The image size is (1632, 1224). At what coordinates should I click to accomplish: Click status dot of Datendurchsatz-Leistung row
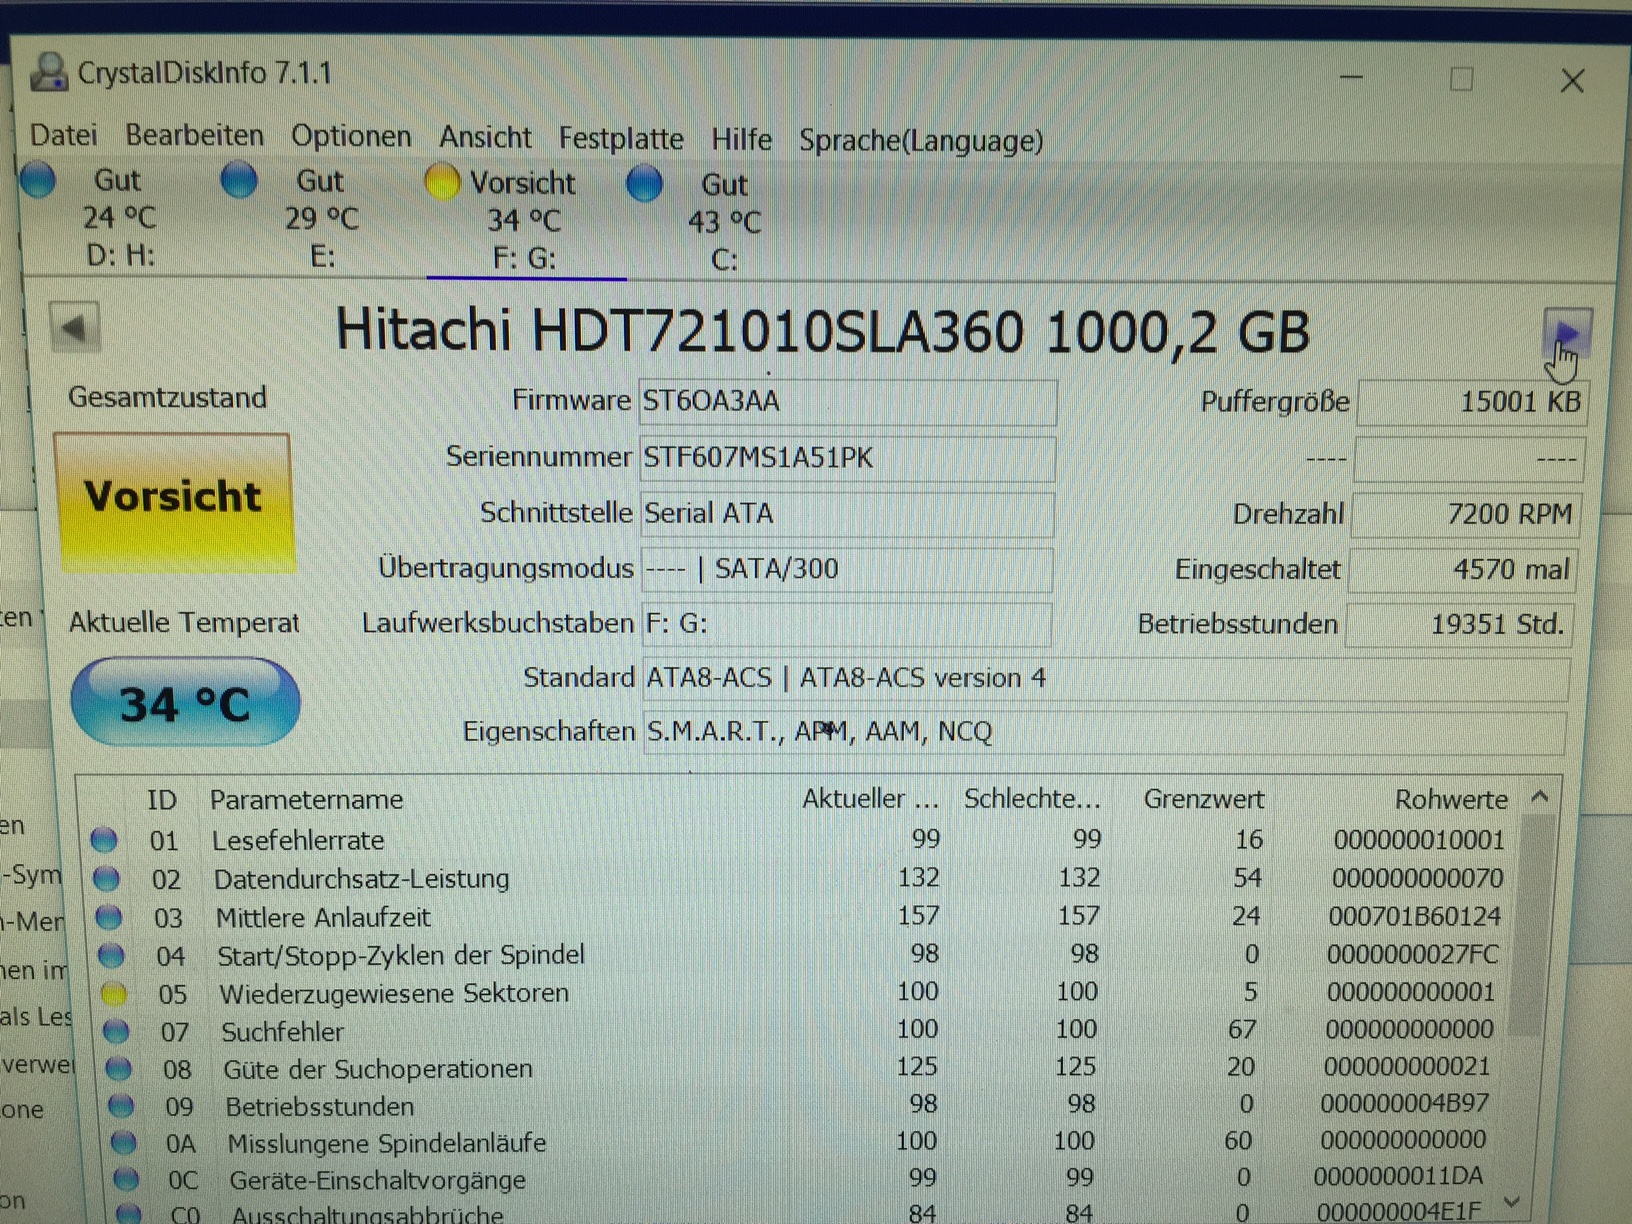(106, 879)
